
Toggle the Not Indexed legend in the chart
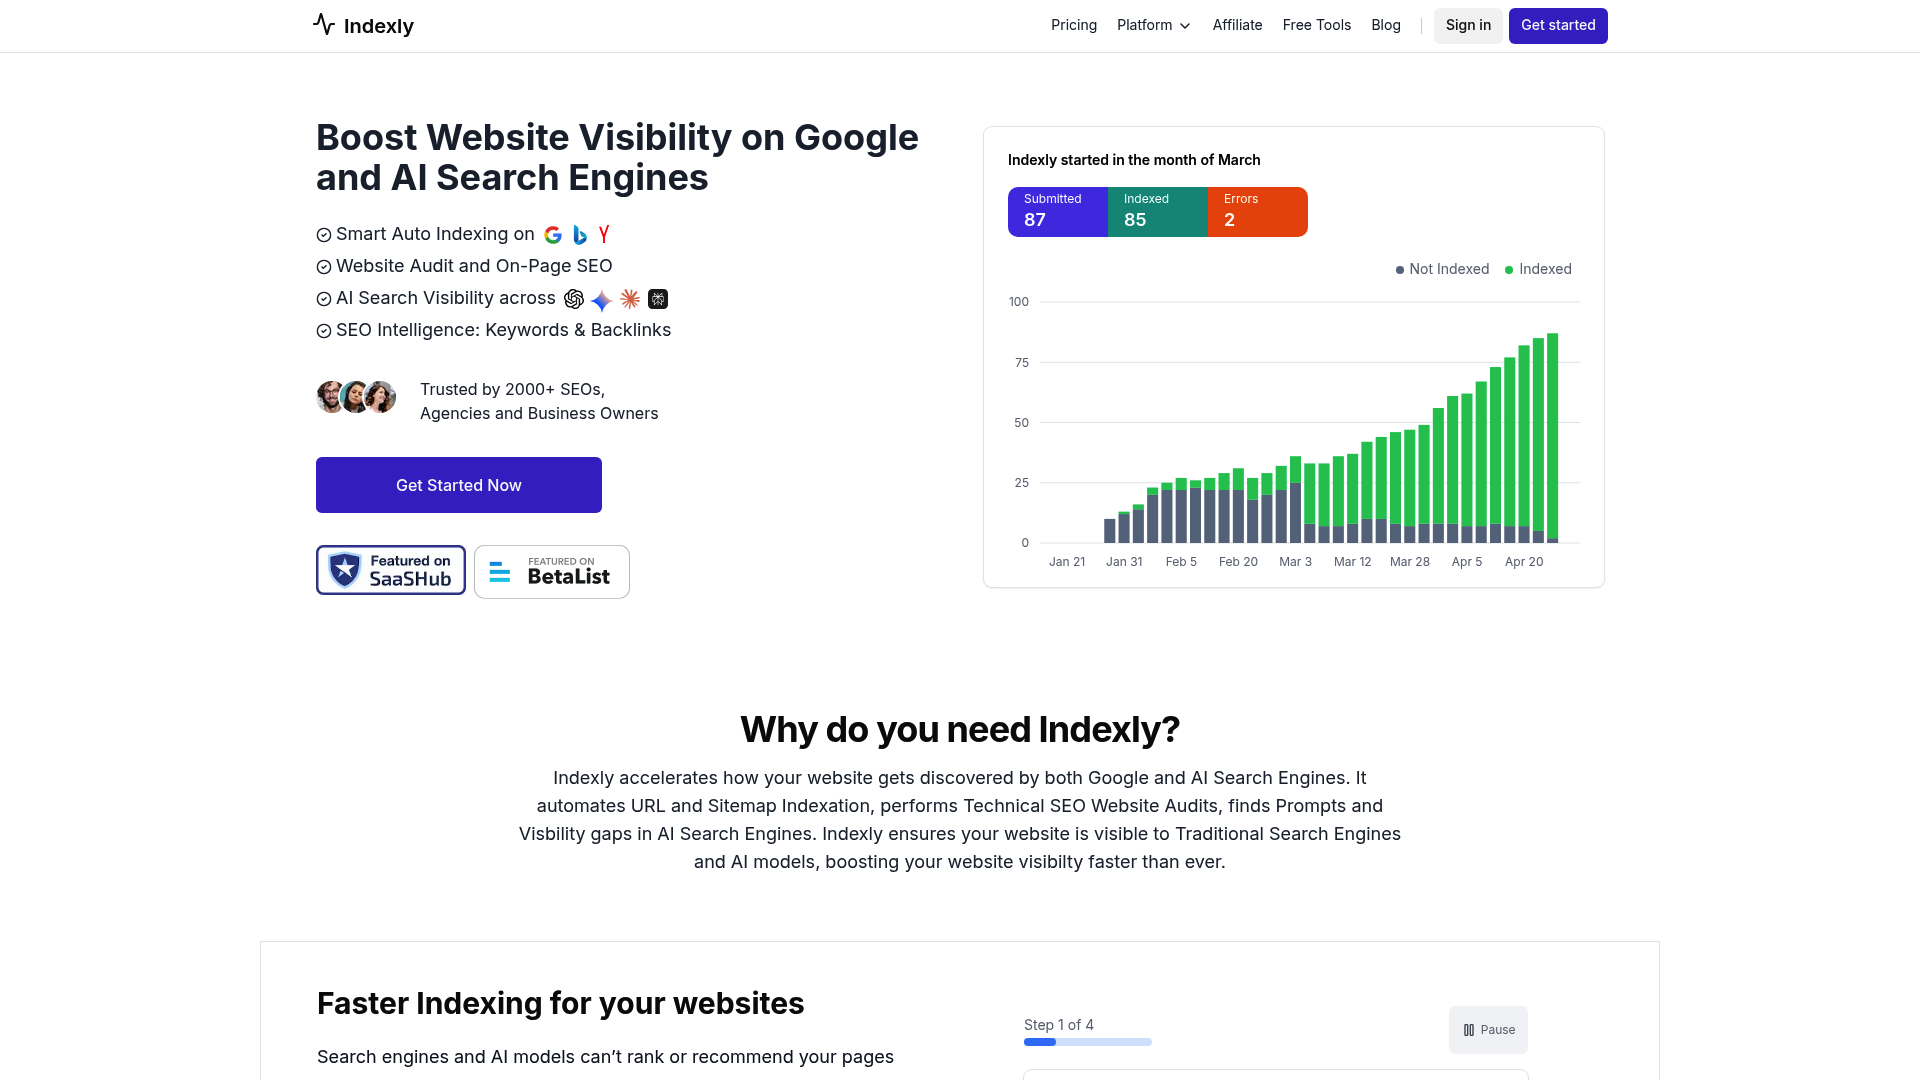1442,269
